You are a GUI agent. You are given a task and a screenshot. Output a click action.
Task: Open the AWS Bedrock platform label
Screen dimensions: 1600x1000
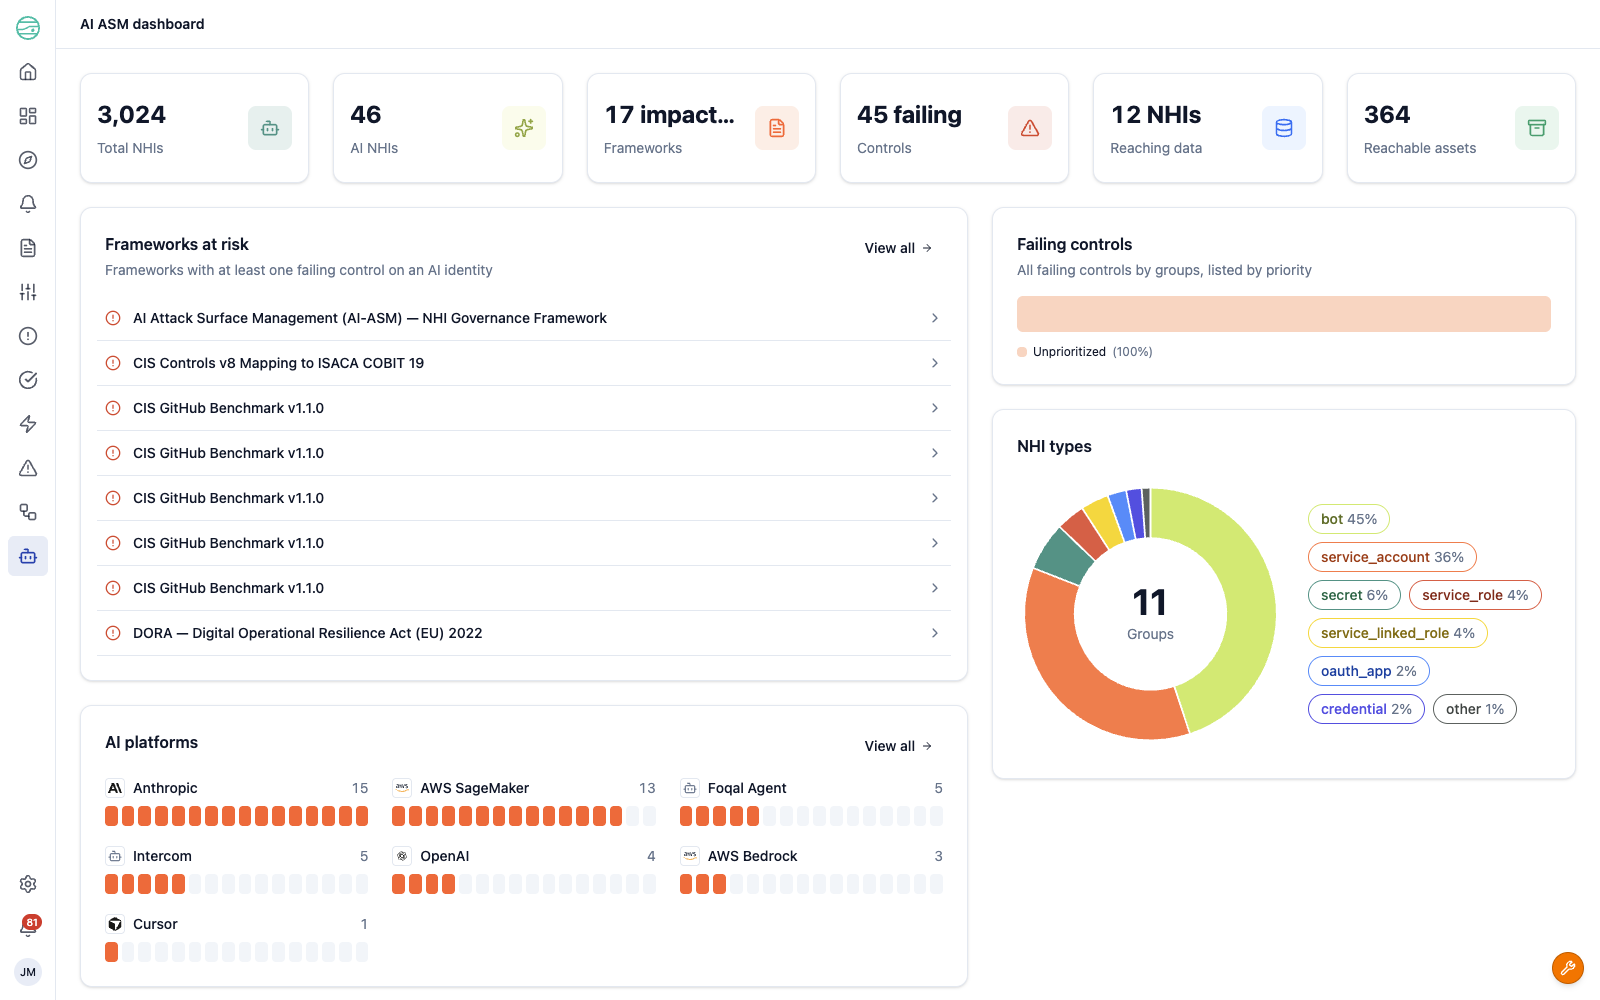[x=752, y=856]
